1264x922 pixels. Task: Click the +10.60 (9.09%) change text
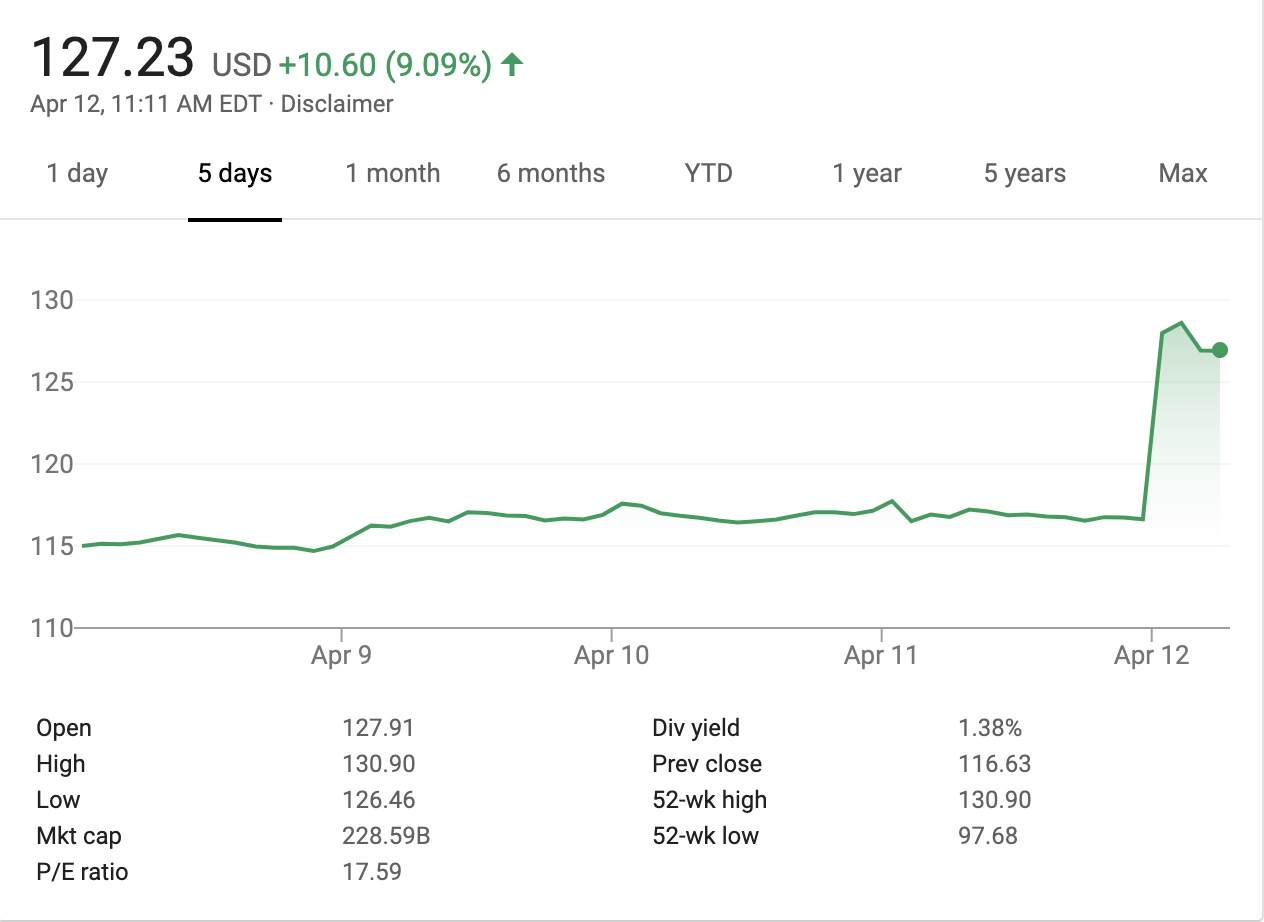point(385,66)
